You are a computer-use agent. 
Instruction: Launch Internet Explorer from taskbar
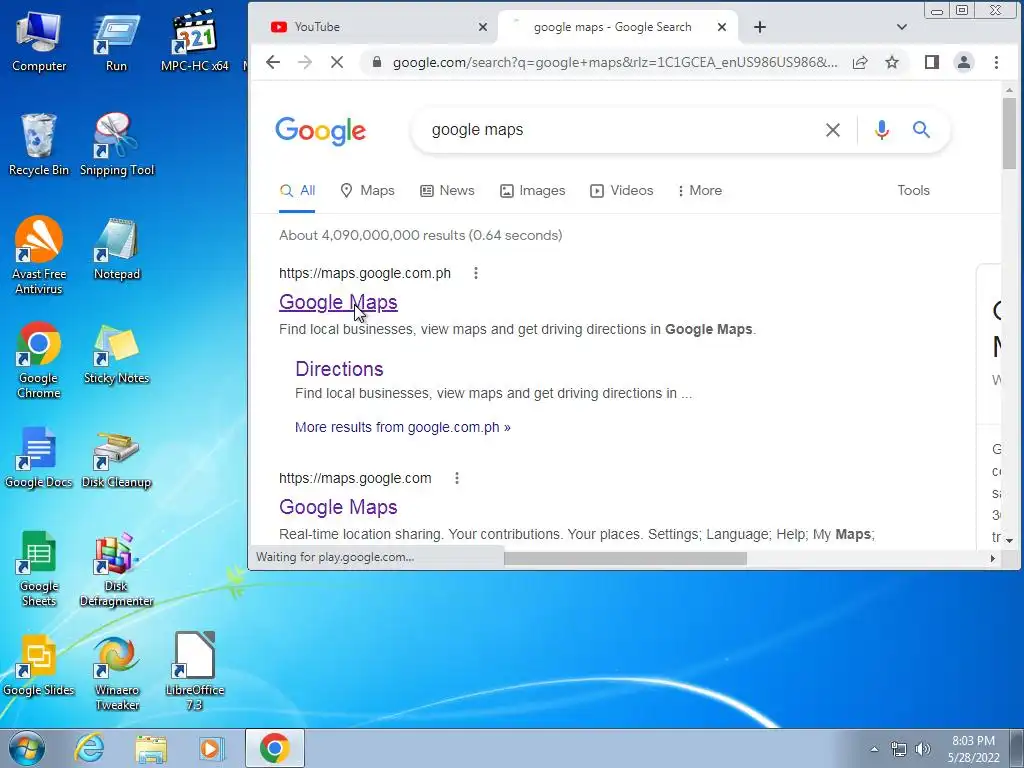[x=89, y=748]
